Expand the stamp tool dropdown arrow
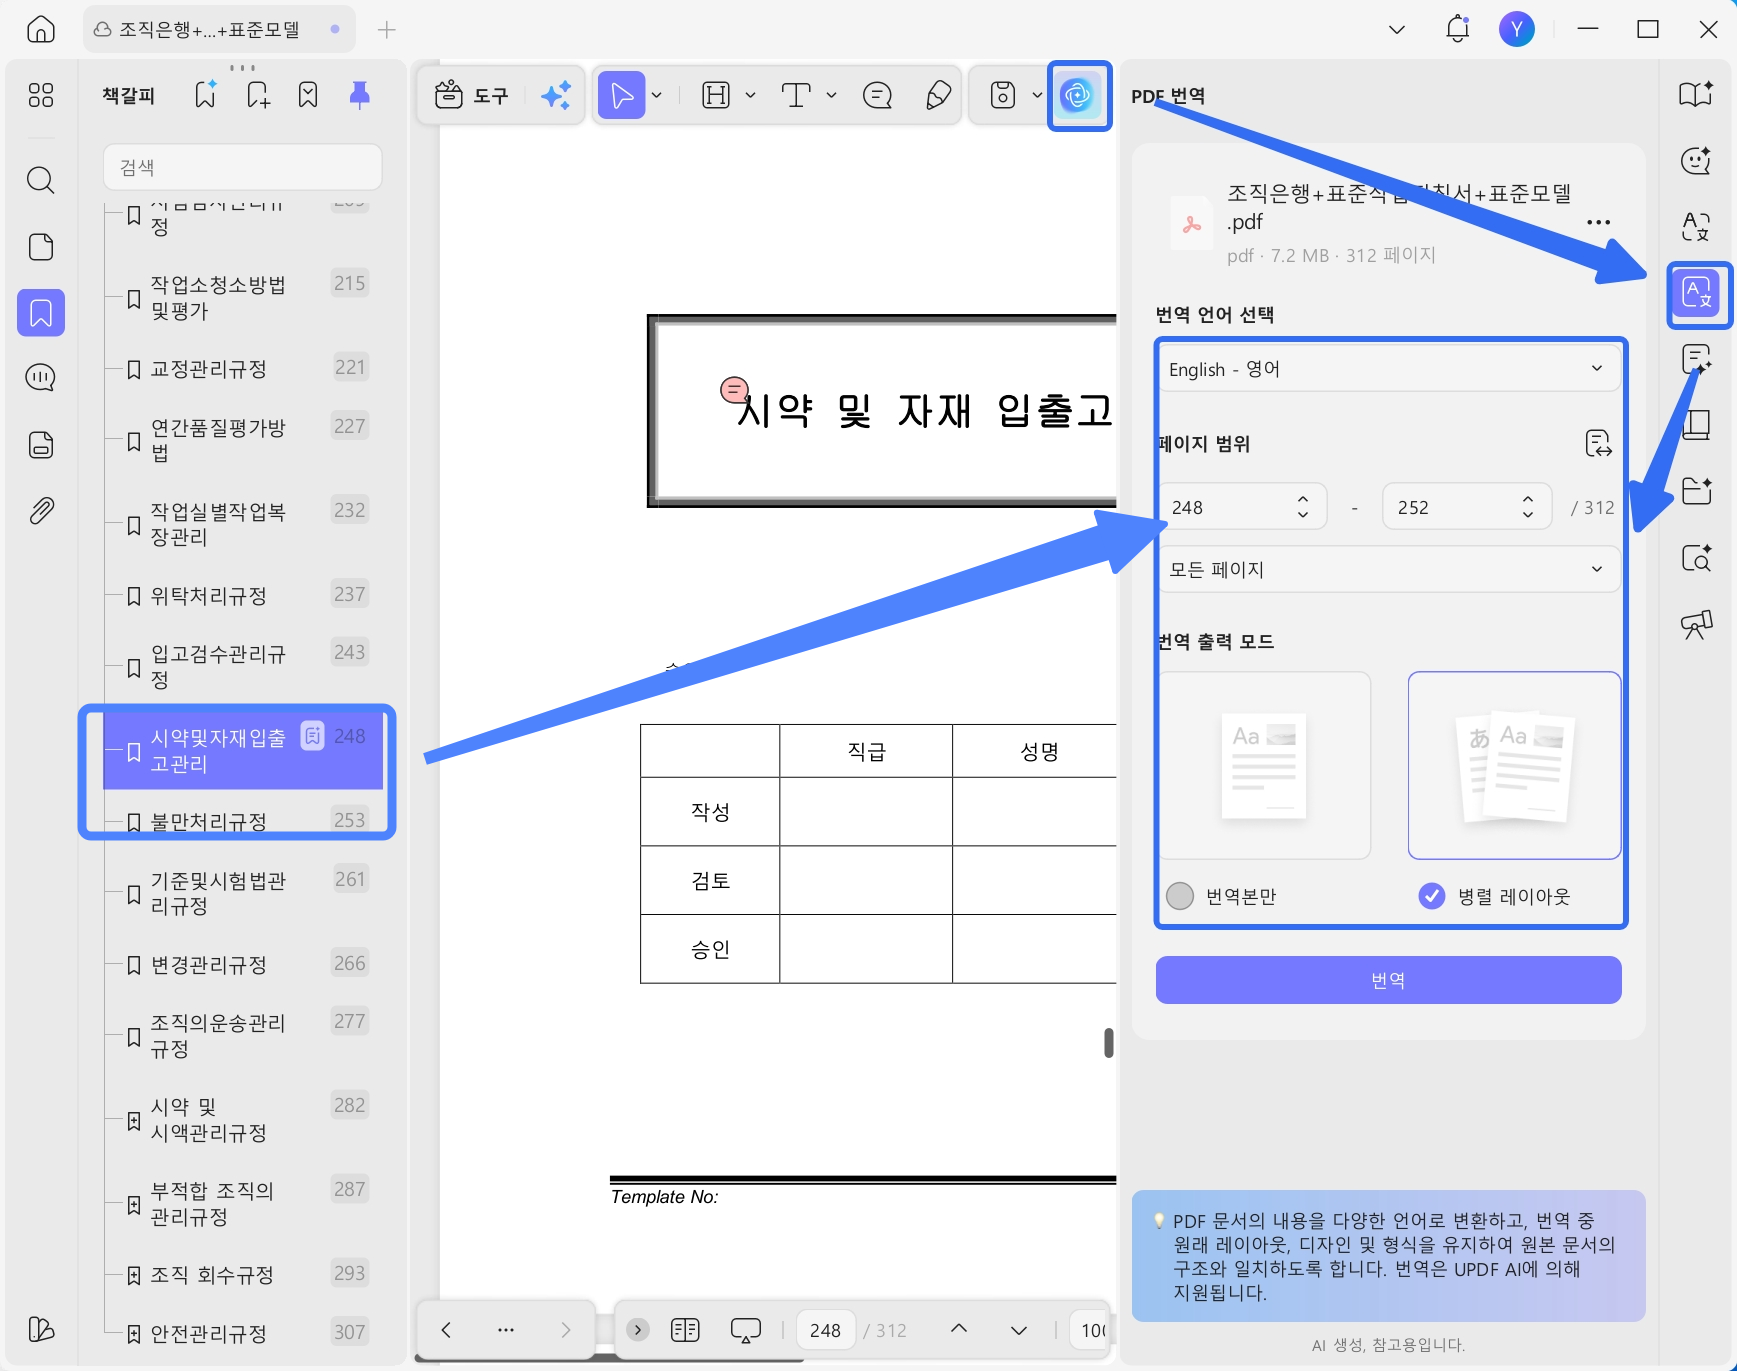Viewport: 1737px width, 1371px height. coord(1037,95)
